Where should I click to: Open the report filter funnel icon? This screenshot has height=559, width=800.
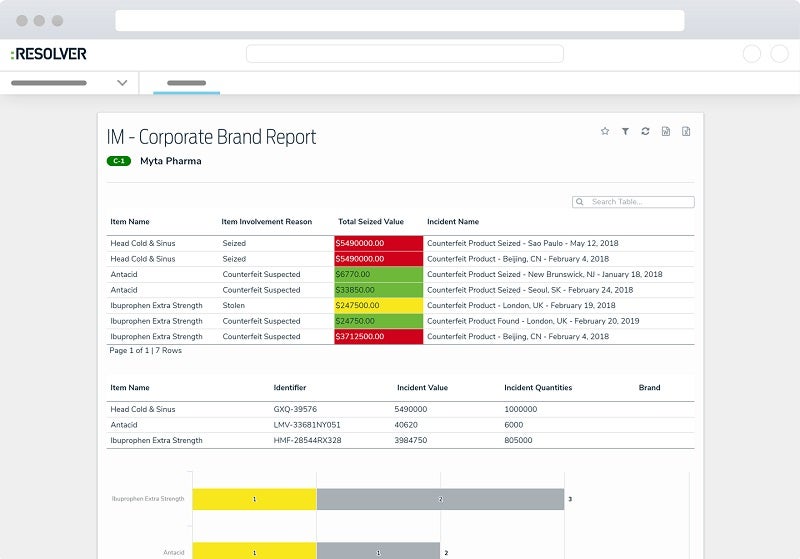click(x=625, y=131)
